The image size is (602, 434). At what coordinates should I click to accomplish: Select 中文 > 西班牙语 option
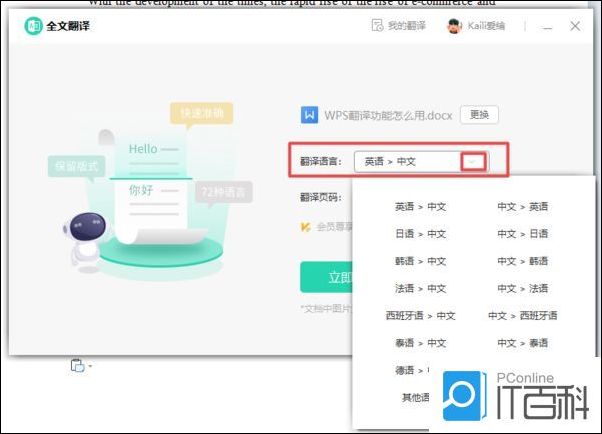pyautogui.click(x=522, y=316)
